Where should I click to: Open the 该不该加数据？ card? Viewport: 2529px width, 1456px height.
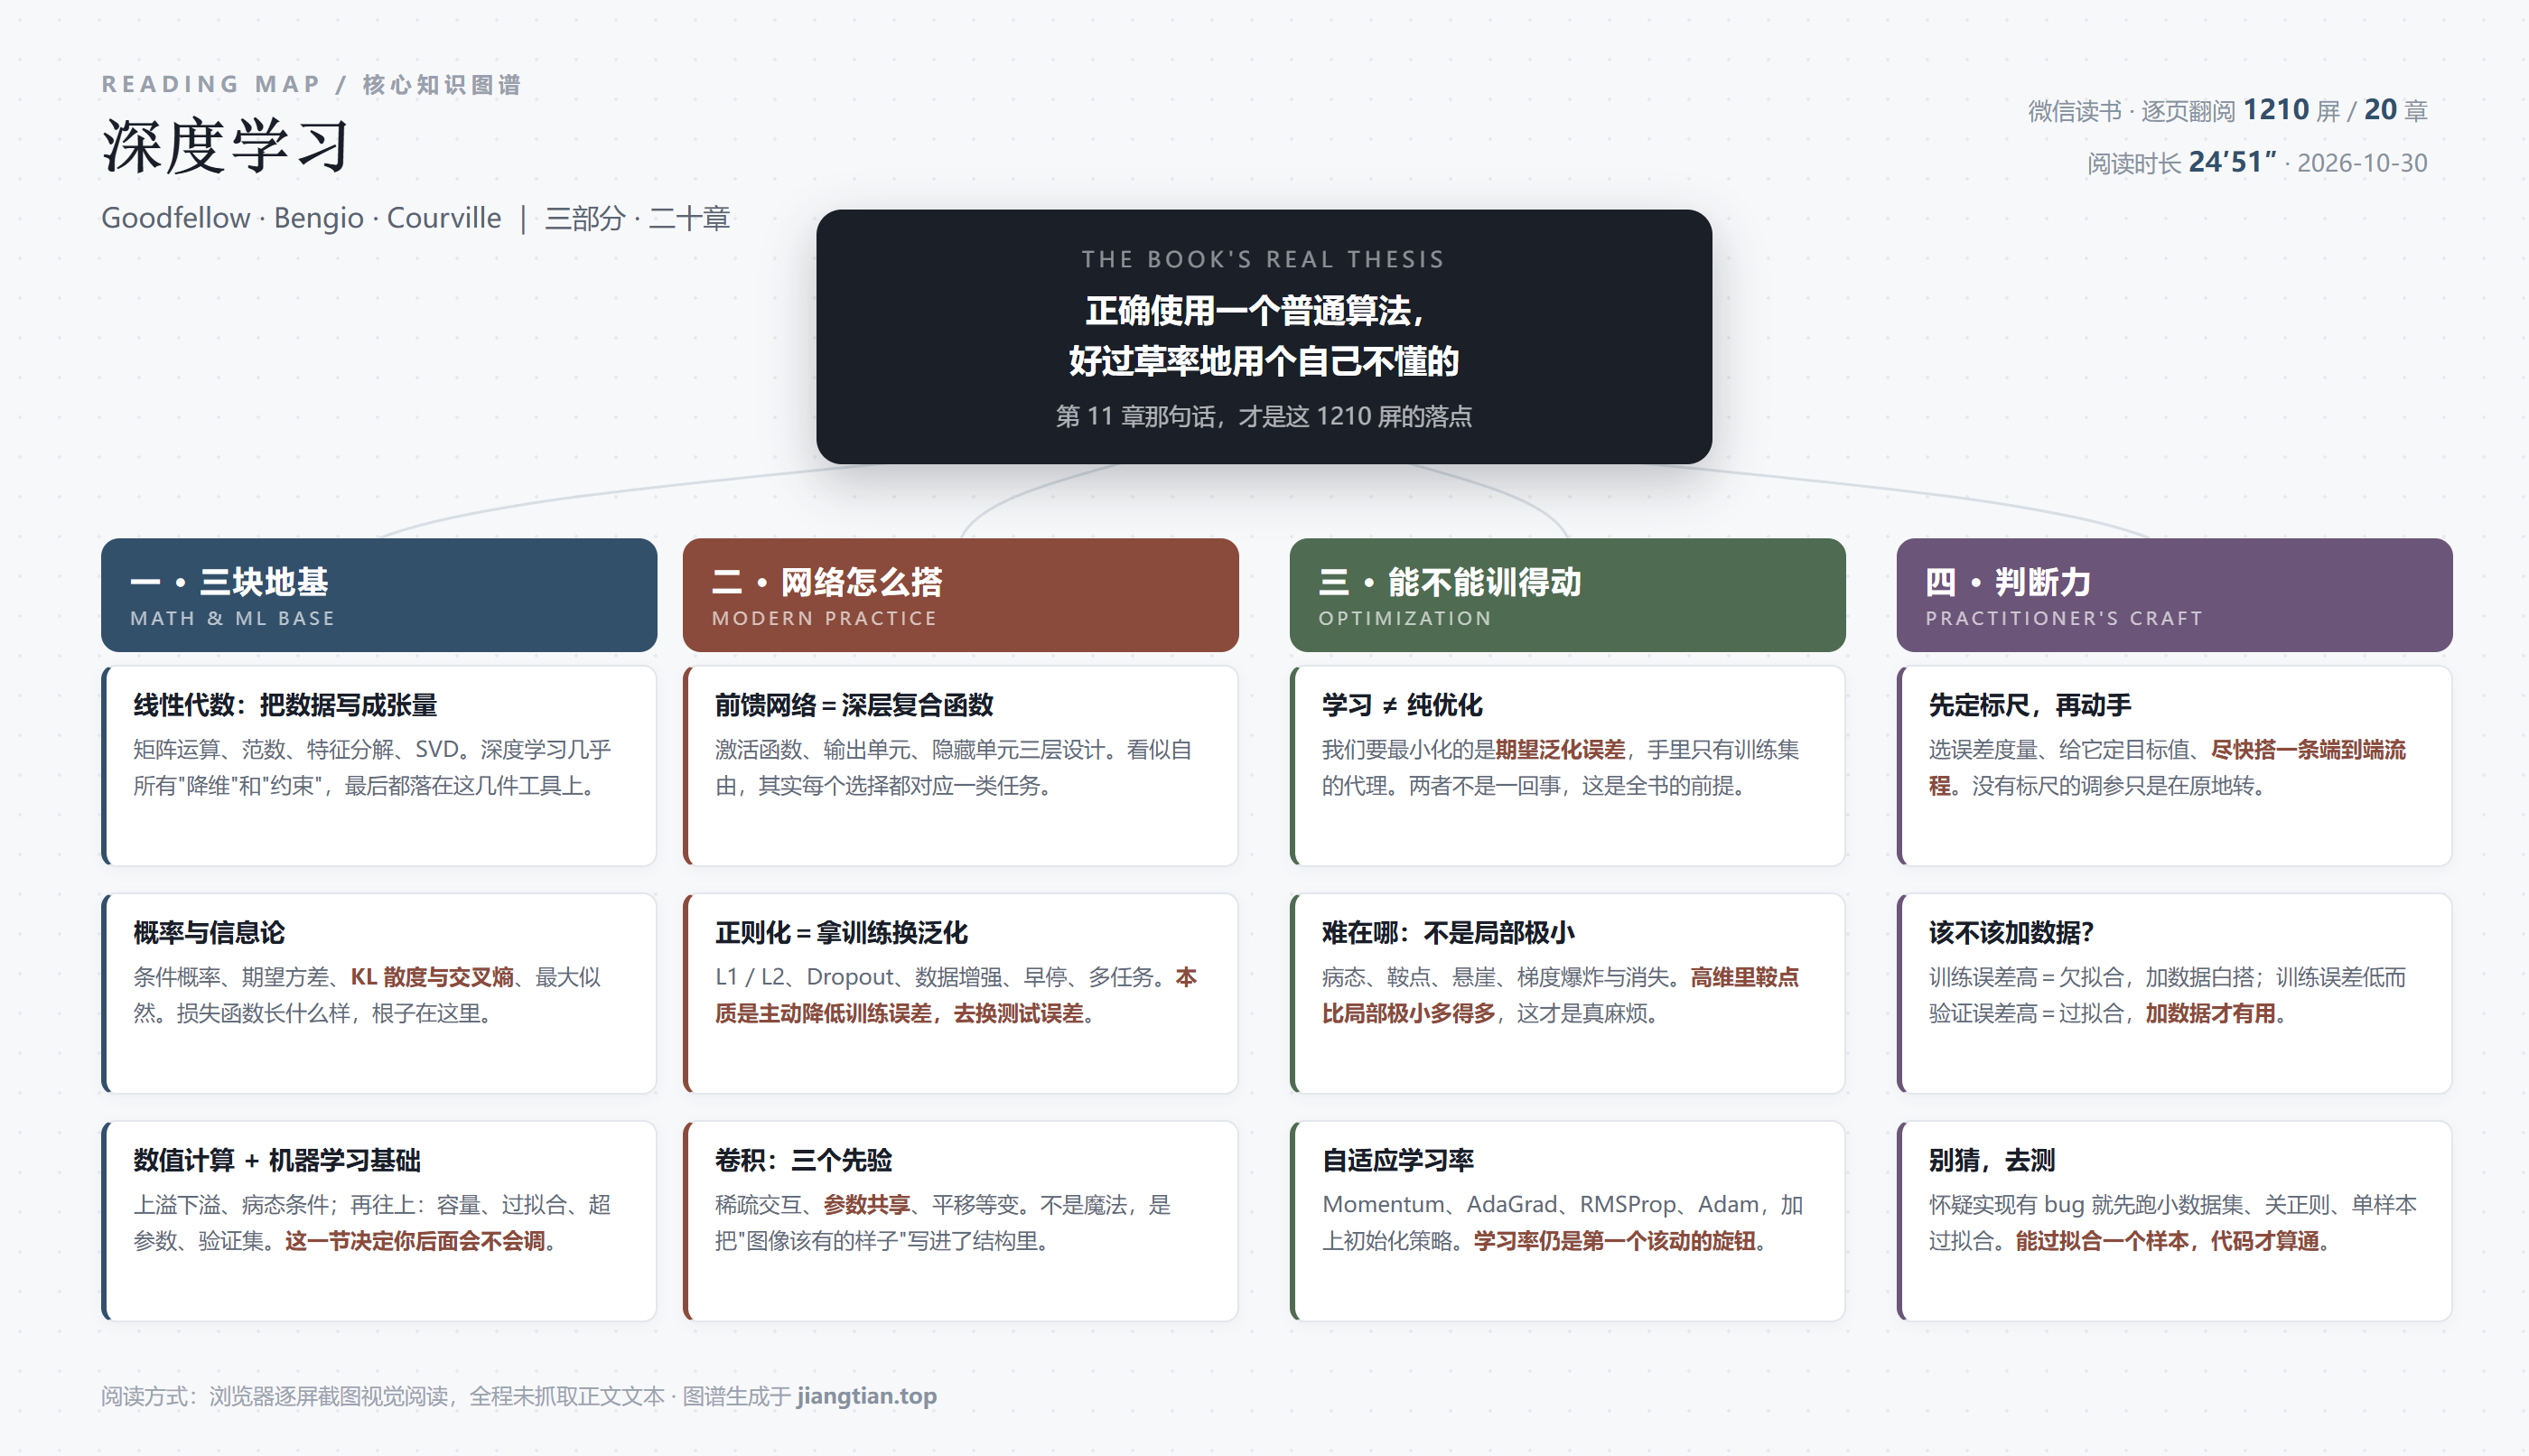click(2174, 993)
